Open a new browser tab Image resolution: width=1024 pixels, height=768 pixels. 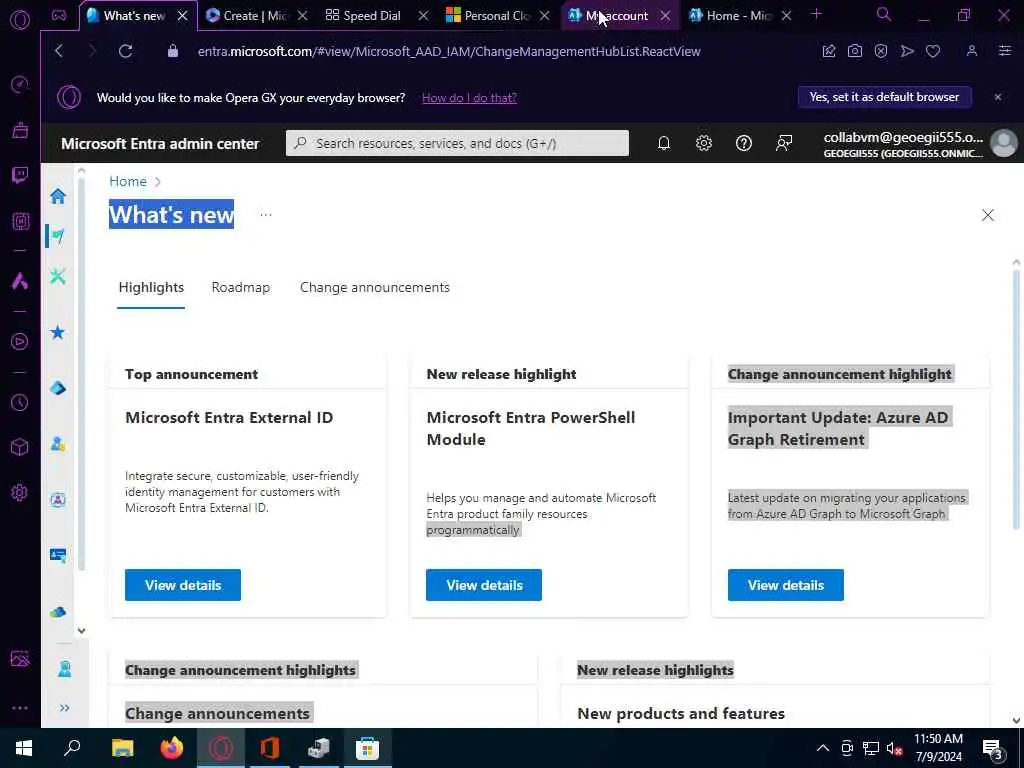click(x=816, y=14)
